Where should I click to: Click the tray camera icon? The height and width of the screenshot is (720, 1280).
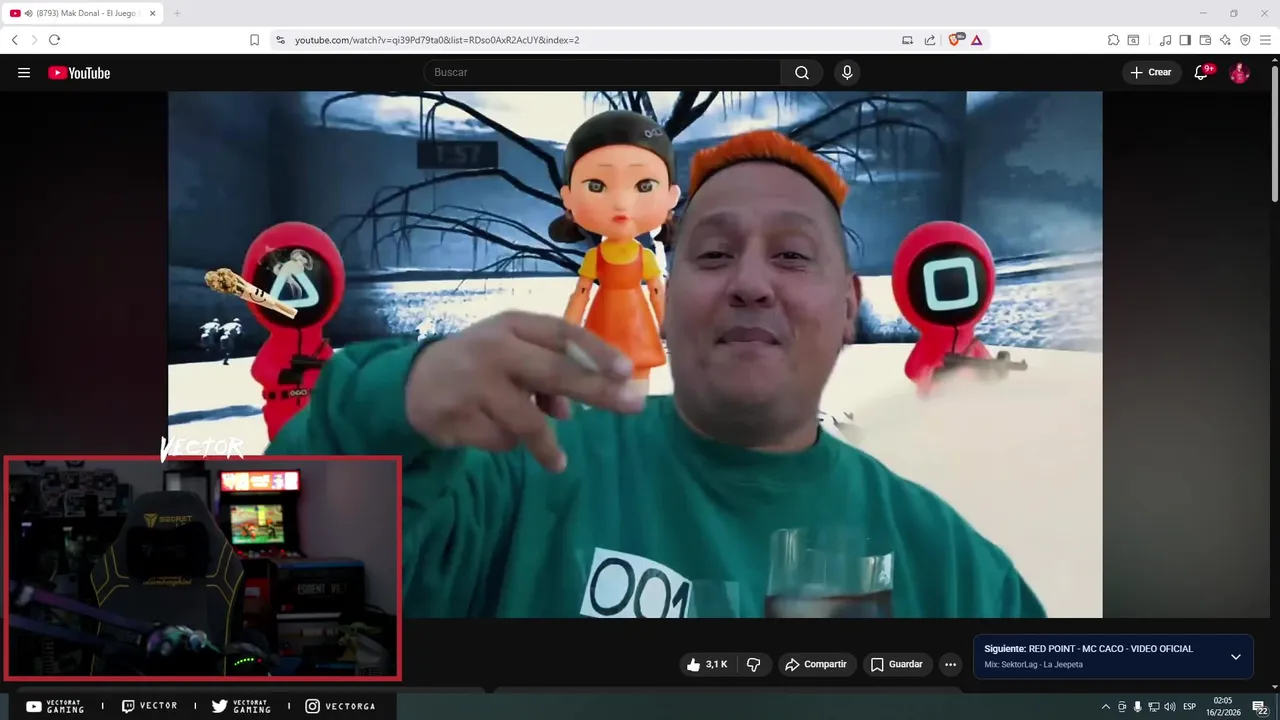[x=1122, y=707]
